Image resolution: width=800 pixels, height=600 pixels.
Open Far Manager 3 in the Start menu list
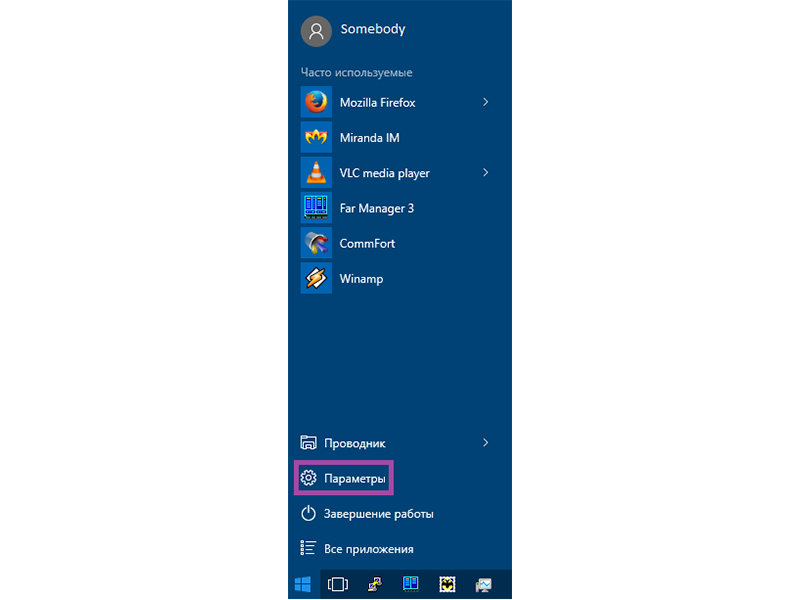tap(376, 208)
